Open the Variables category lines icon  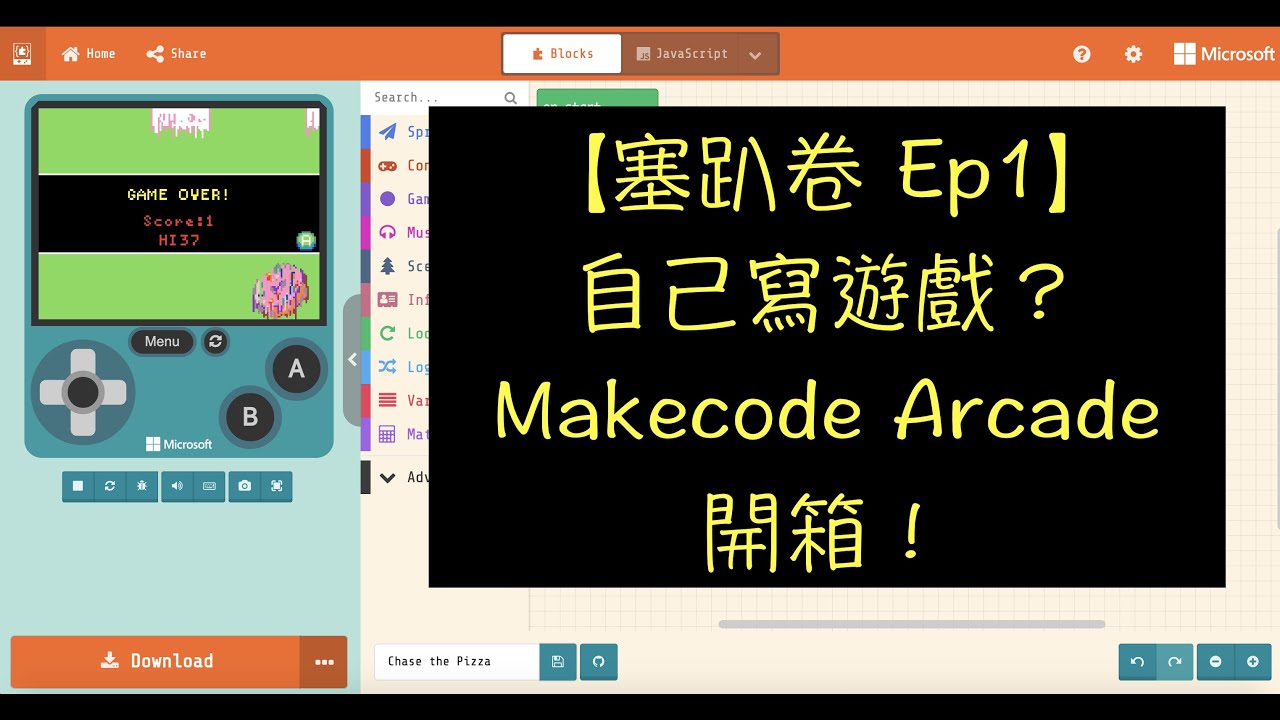[388, 400]
